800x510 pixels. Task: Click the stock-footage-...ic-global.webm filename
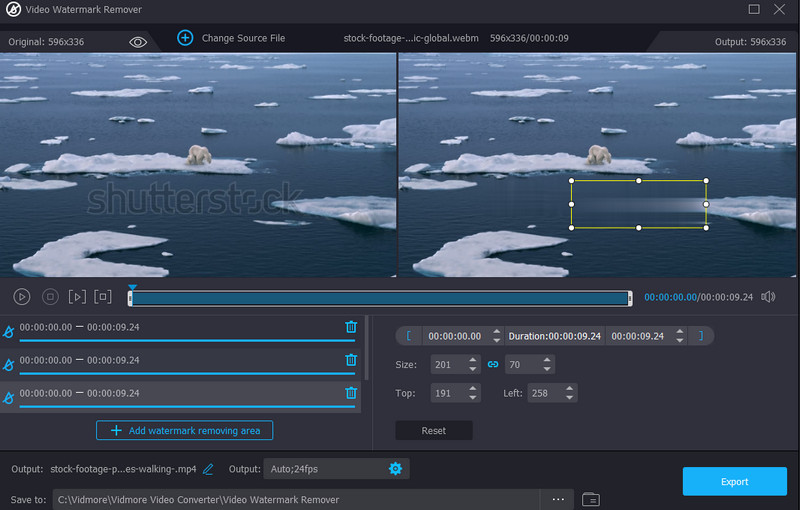tap(411, 38)
